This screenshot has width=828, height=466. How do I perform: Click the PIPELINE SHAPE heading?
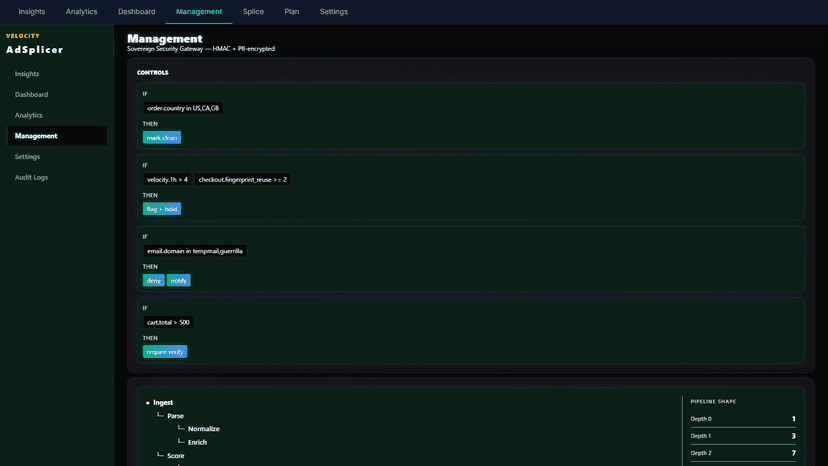point(713,402)
